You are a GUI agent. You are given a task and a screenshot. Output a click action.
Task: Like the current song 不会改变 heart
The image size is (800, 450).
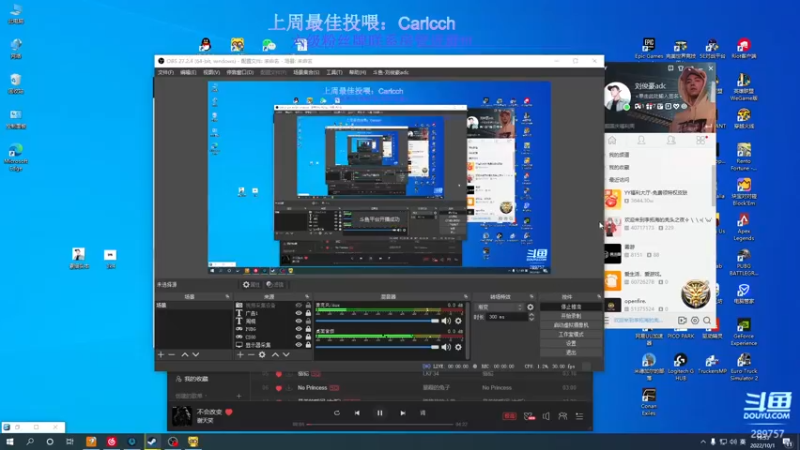click(229, 412)
